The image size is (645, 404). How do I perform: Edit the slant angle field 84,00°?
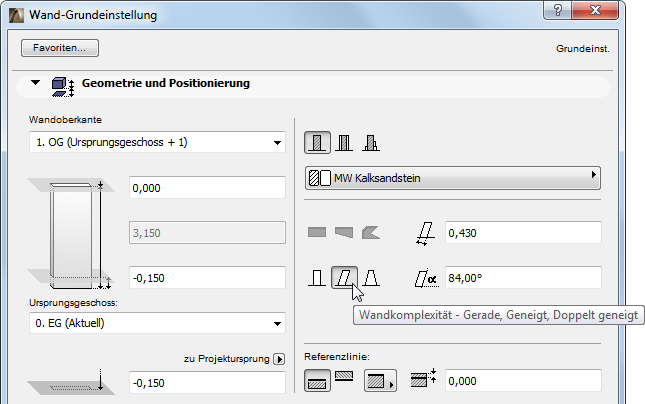tap(523, 278)
